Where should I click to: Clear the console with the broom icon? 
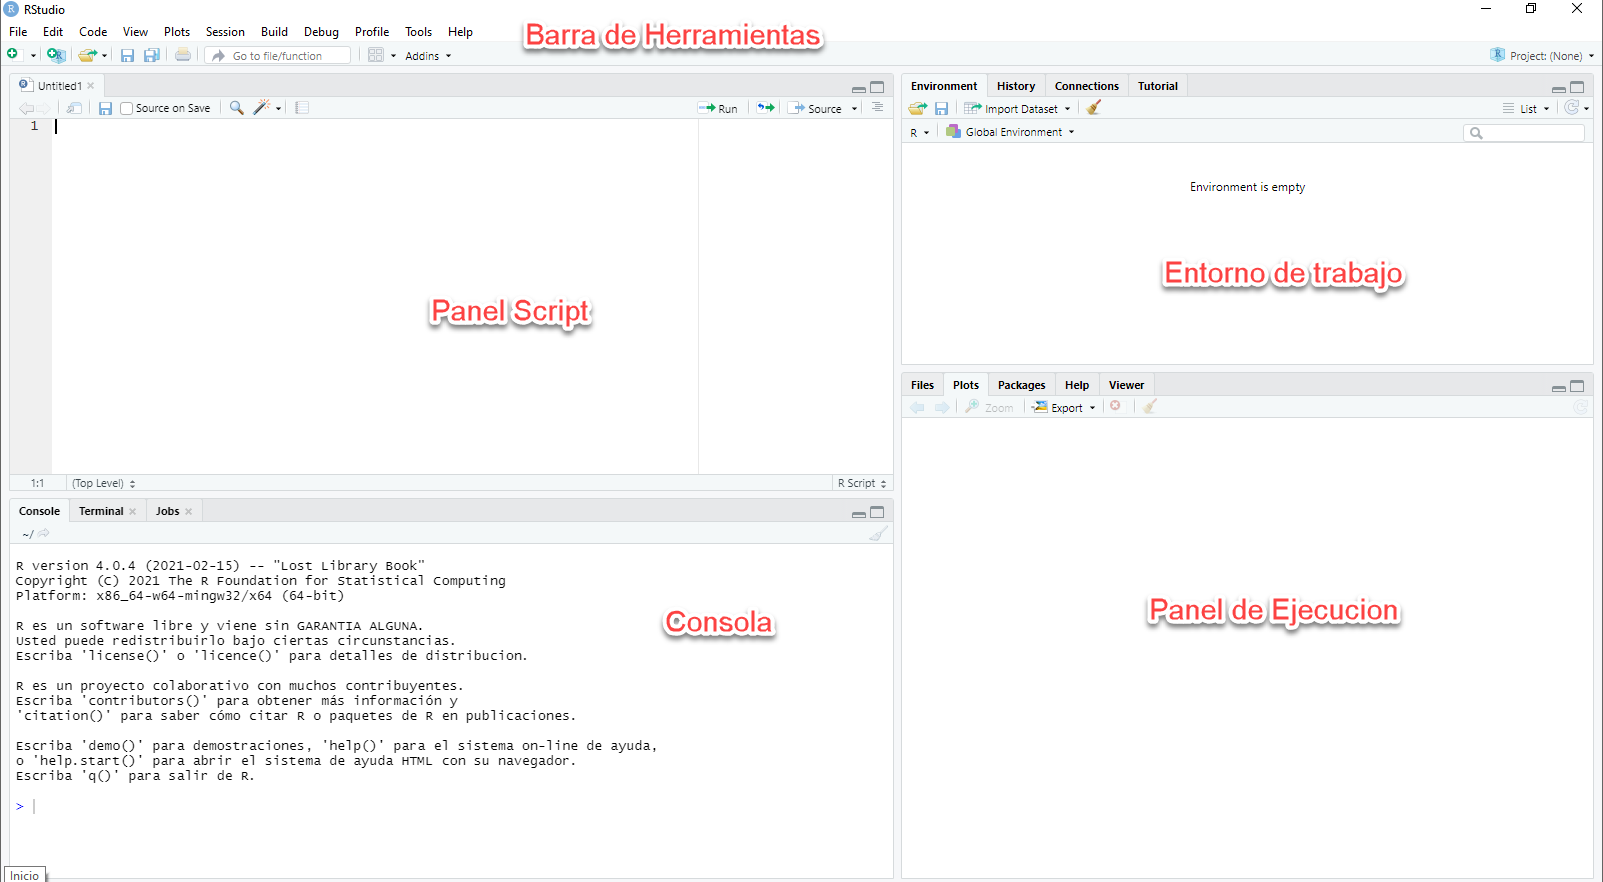tap(878, 534)
